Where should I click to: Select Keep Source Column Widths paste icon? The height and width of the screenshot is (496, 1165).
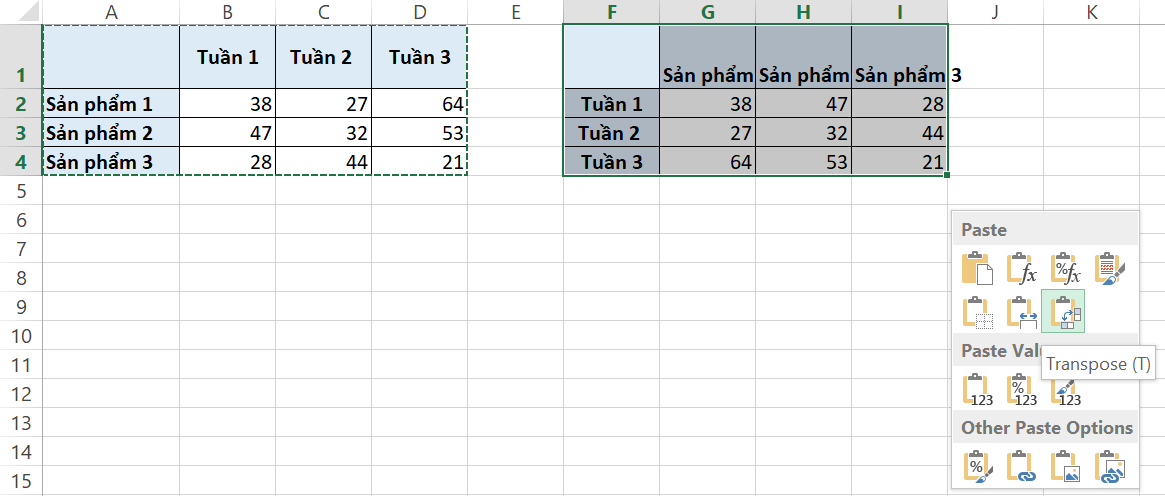pos(1020,310)
